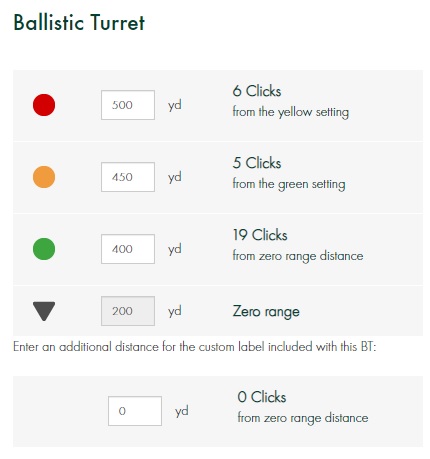
Task: Click the '0 Clicks' result text
Action: tap(262, 397)
